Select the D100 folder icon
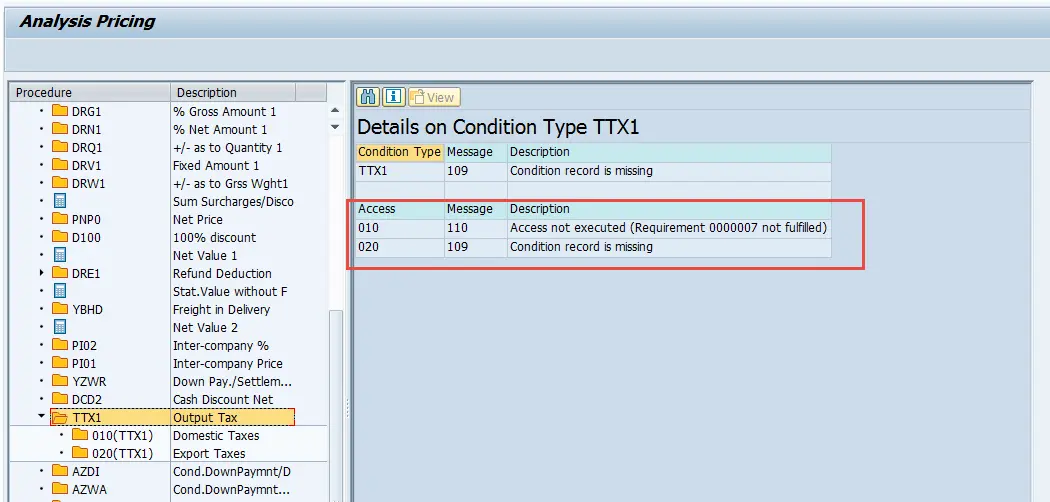This screenshot has width=1050, height=502. [60, 237]
